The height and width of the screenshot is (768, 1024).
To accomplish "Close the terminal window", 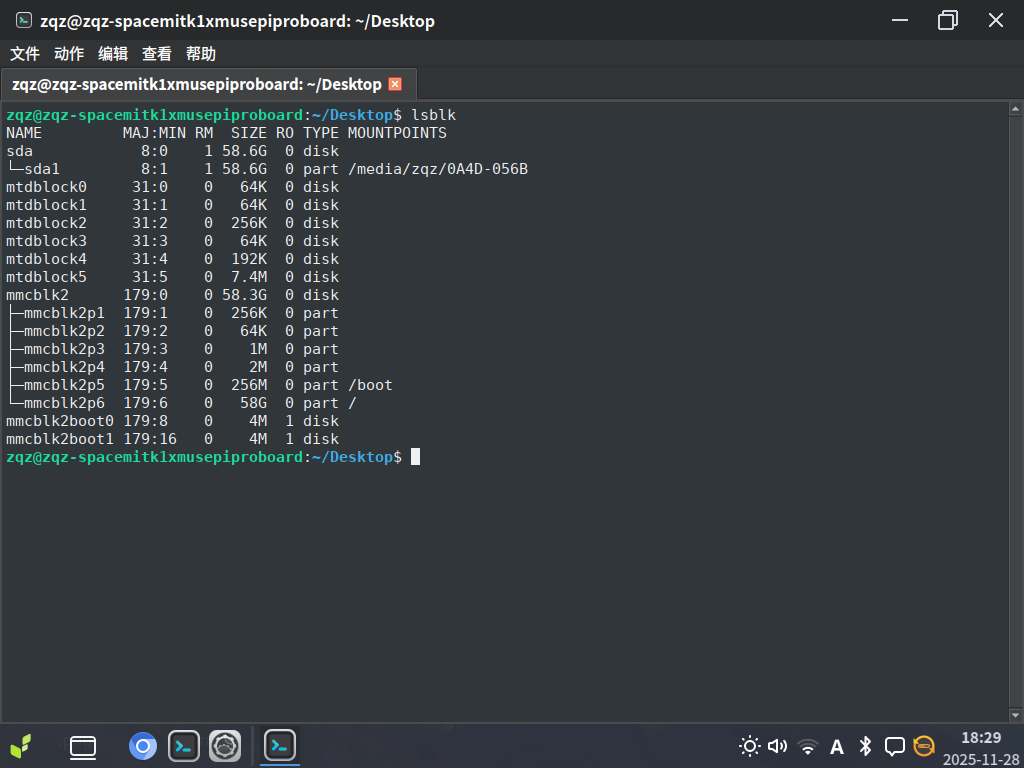I will [x=996, y=20].
